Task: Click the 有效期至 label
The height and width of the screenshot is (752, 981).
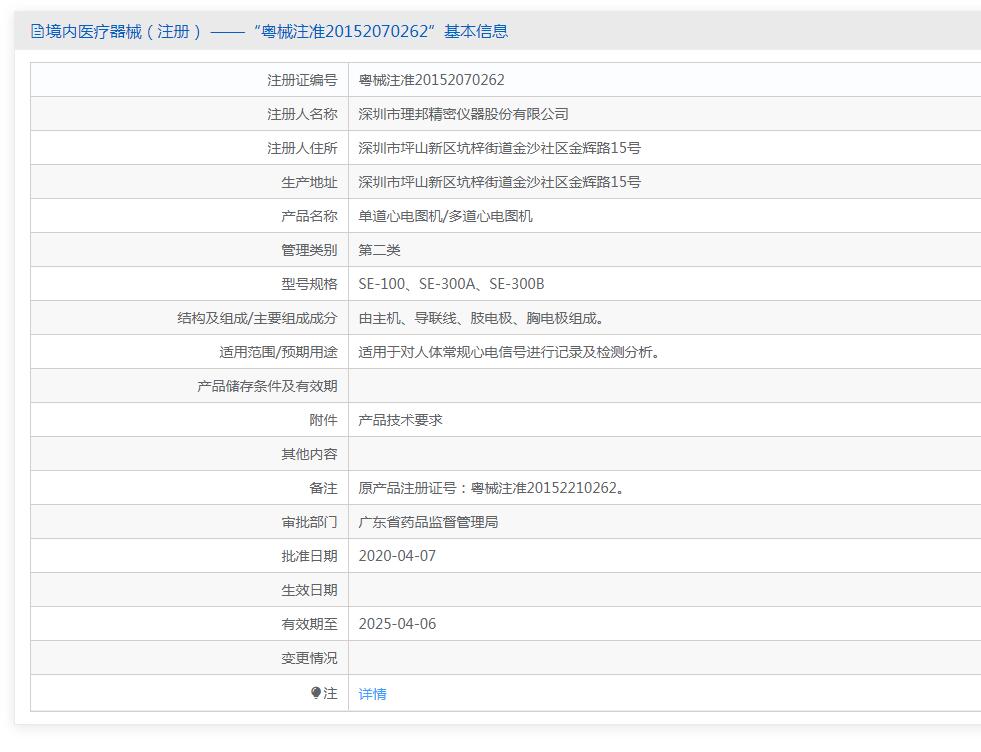Action: point(309,624)
